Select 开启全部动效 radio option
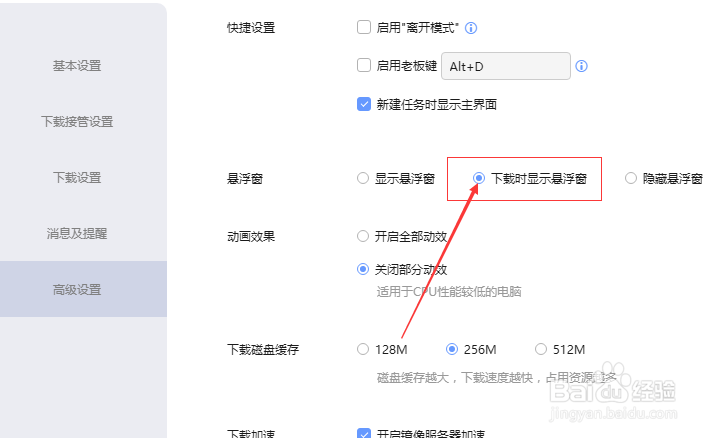This screenshot has width=716, height=438. point(363,236)
